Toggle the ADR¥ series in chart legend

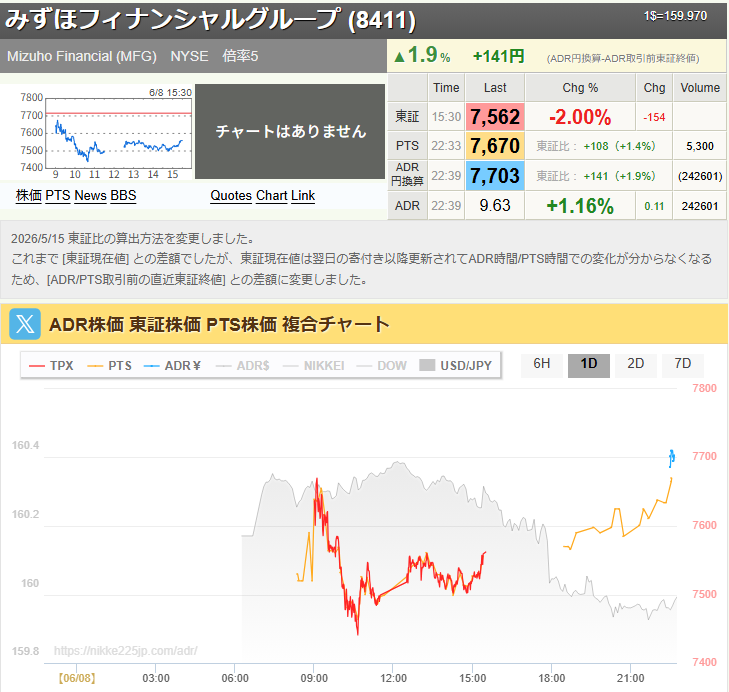coord(172,366)
